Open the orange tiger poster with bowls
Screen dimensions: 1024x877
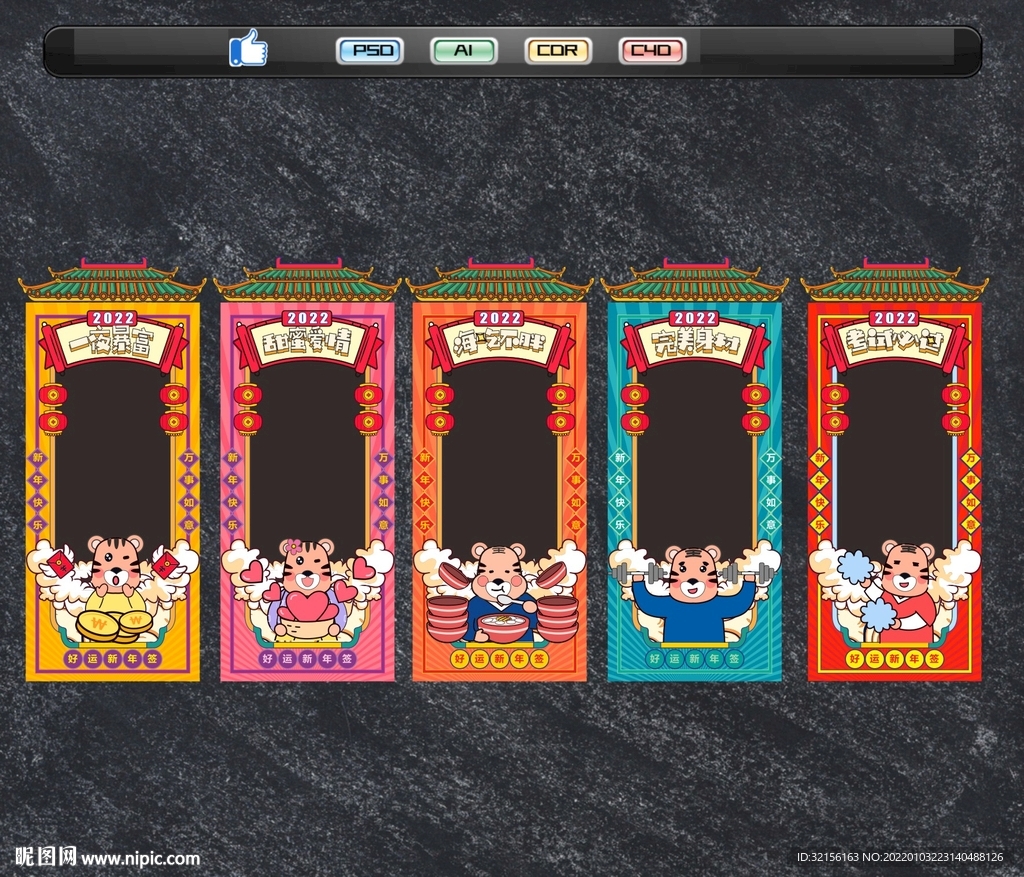click(x=500, y=470)
